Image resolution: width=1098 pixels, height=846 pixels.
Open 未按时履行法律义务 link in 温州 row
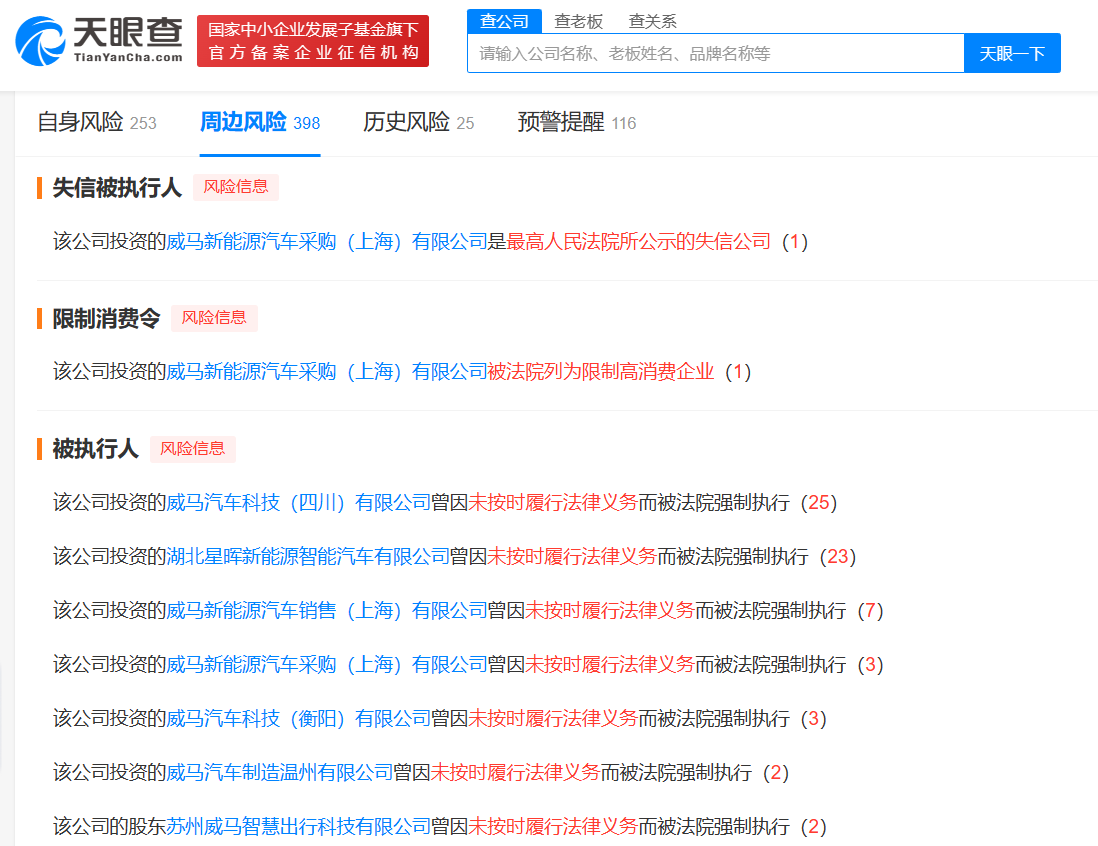click(515, 772)
